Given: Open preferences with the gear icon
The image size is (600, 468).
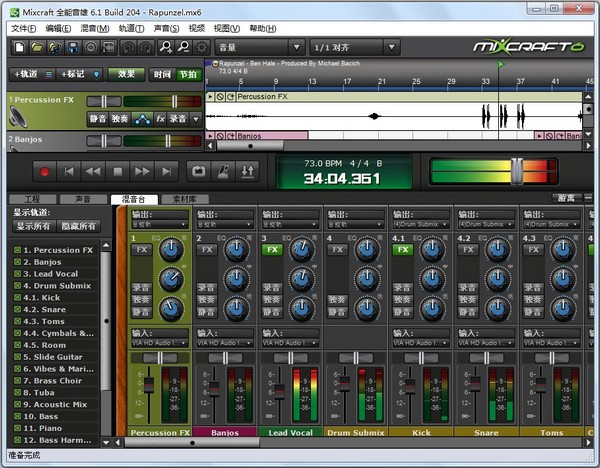Looking at the screenshot, I should pyautogui.click(x=202, y=47).
